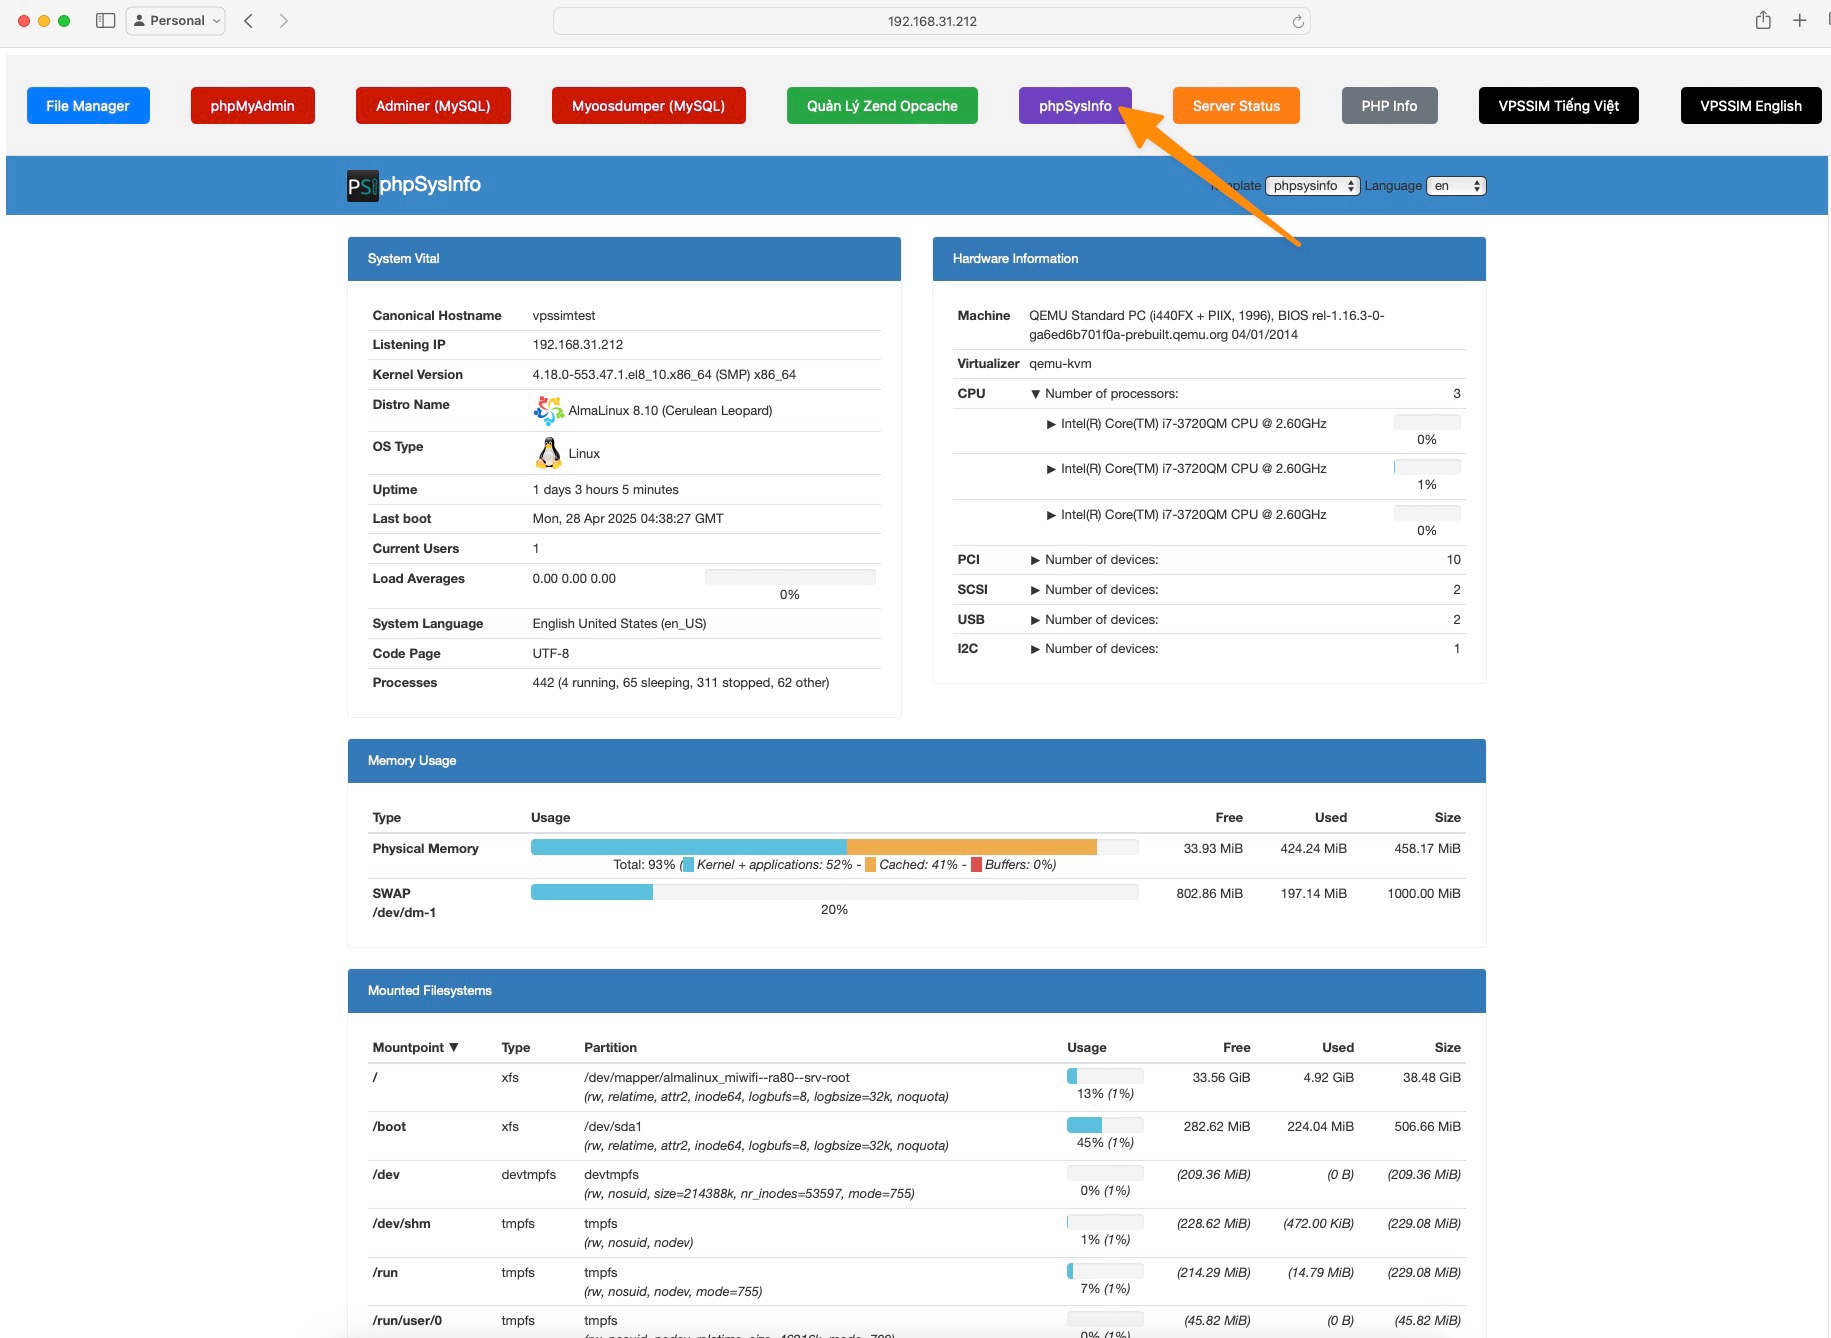1831x1338 pixels.
Task: Click the Type column header in Mounted Filesystems
Action: click(516, 1047)
